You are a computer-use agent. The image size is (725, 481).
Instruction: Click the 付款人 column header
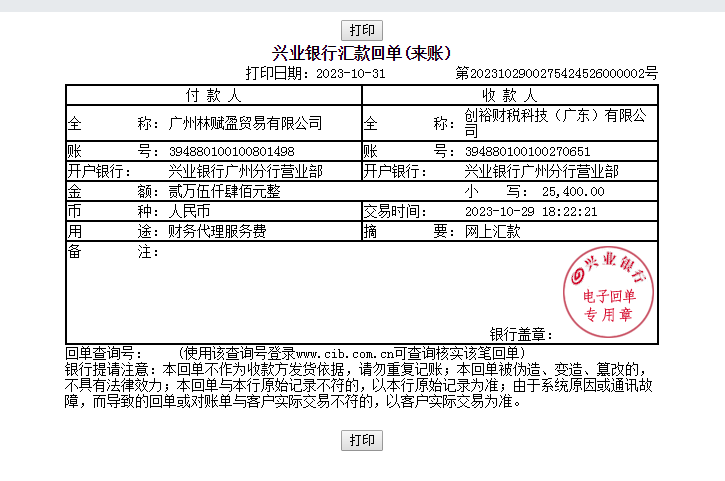coord(214,95)
